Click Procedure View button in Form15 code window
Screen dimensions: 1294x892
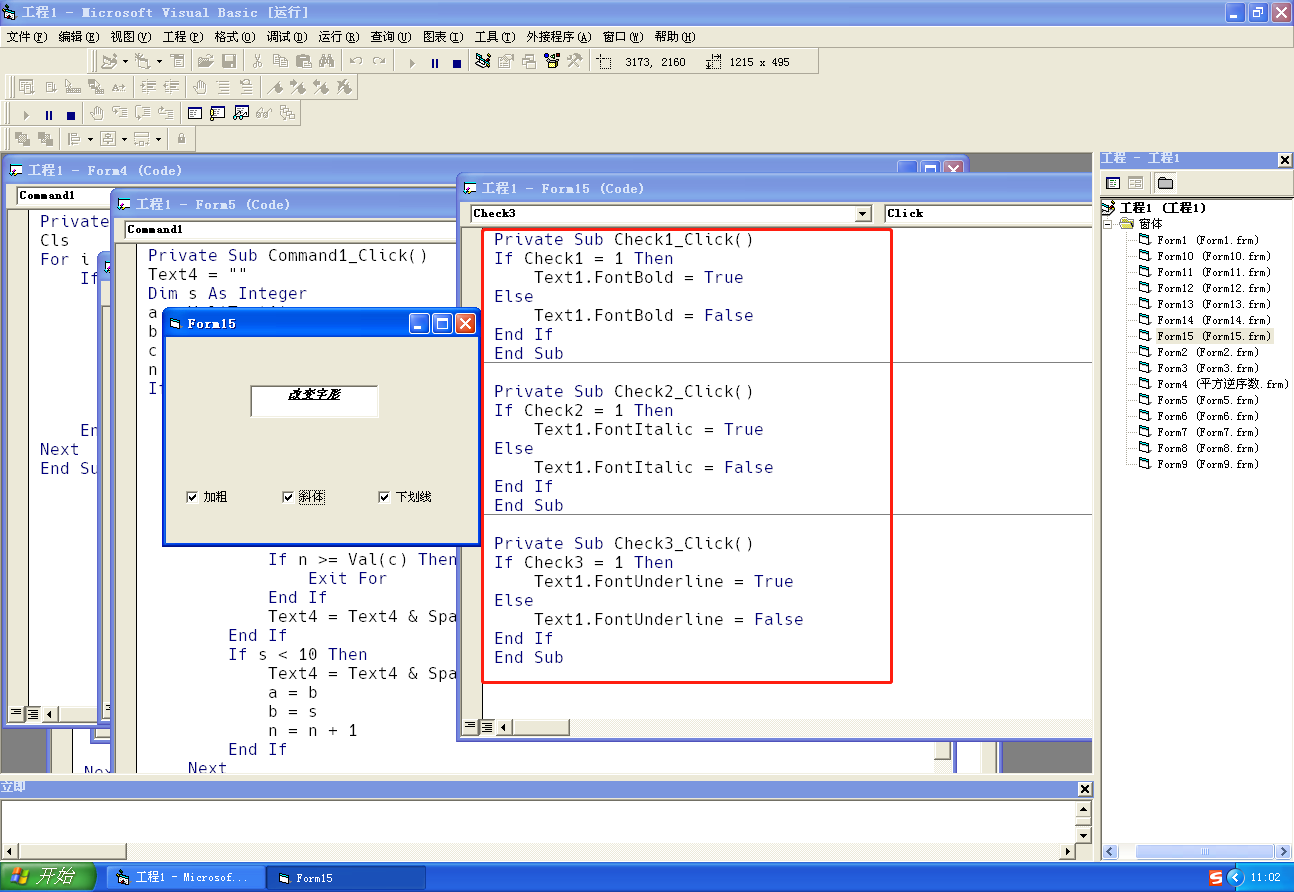pos(470,727)
